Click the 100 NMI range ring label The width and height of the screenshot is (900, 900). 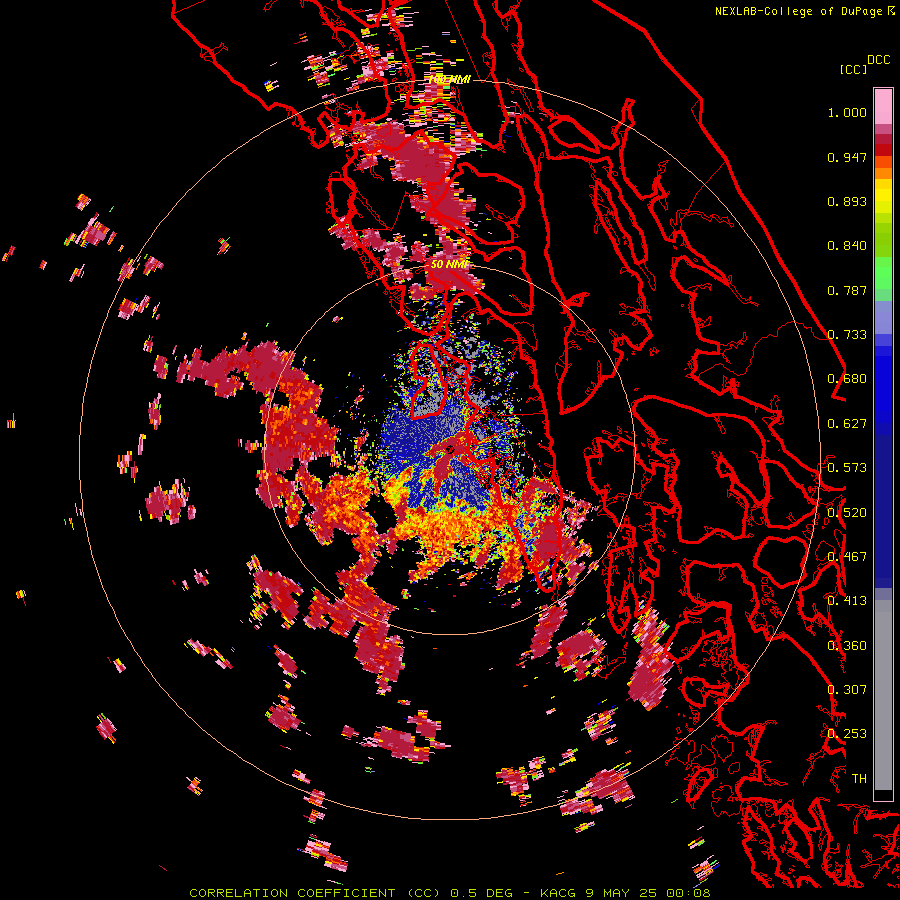(451, 79)
